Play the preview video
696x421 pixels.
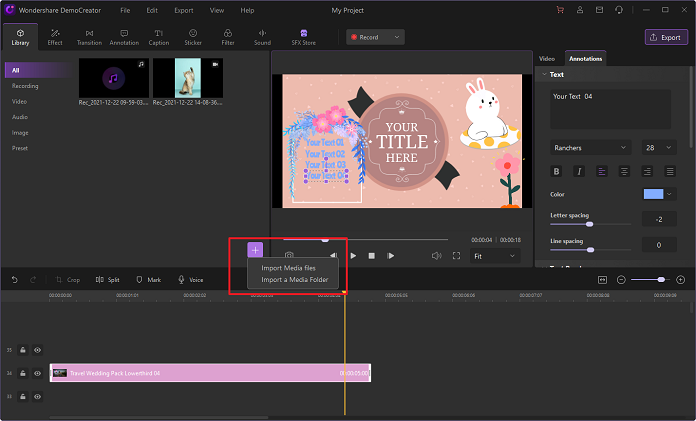[353, 256]
